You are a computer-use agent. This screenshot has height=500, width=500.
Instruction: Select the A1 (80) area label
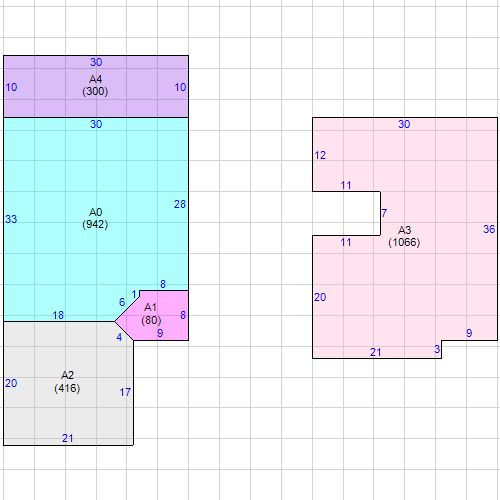click(x=151, y=314)
